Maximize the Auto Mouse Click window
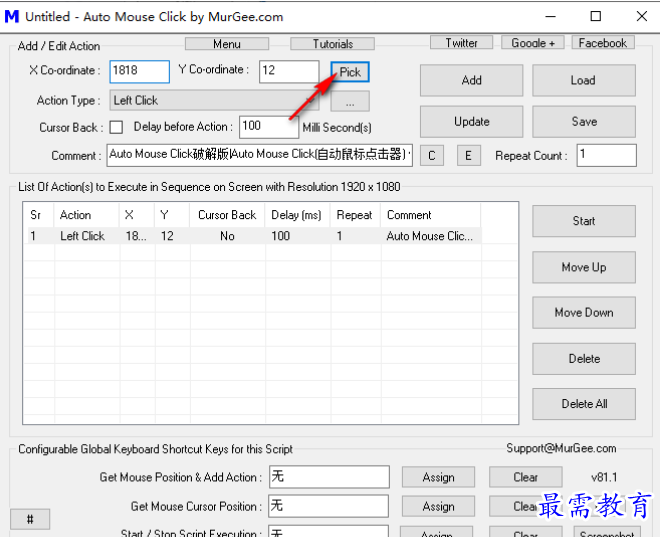Viewport: 660px width, 537px height. coord(596,16)
